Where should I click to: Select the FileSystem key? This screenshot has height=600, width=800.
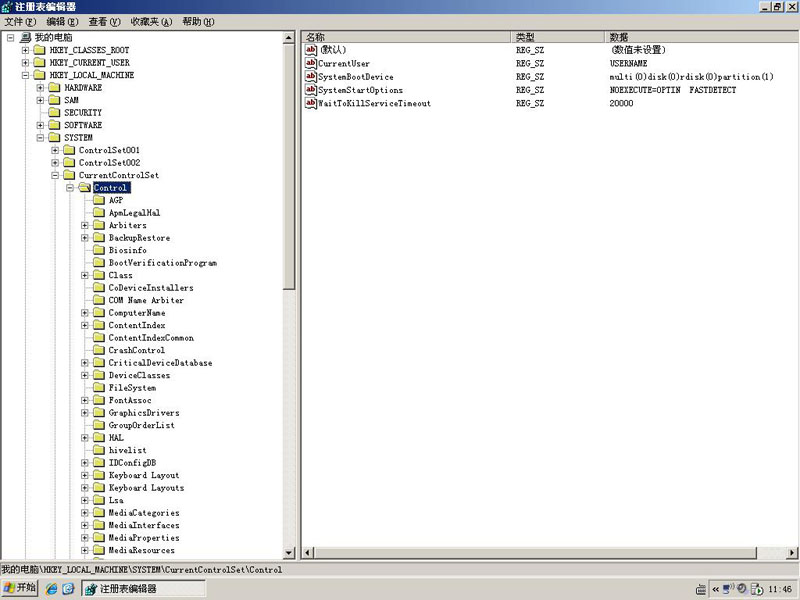132,388
